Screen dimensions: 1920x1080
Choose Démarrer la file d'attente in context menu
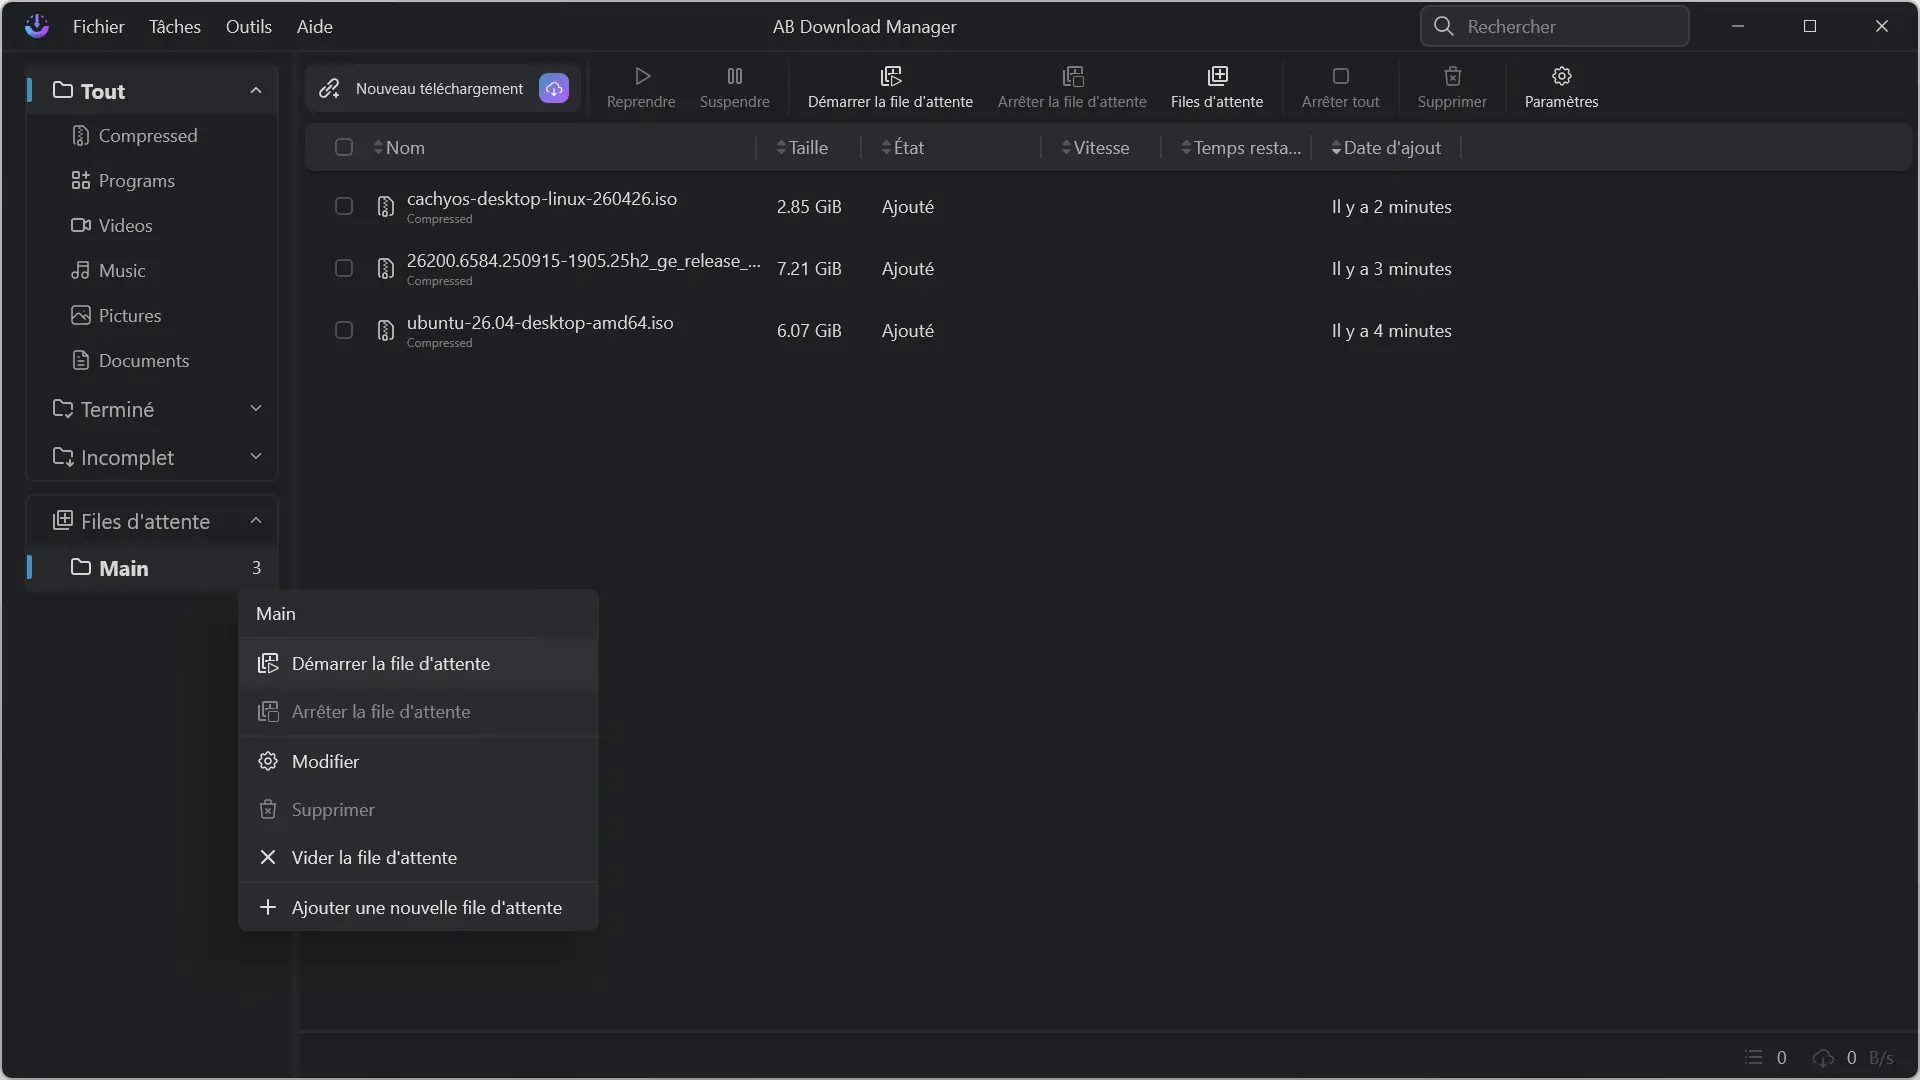pos(418,664)
